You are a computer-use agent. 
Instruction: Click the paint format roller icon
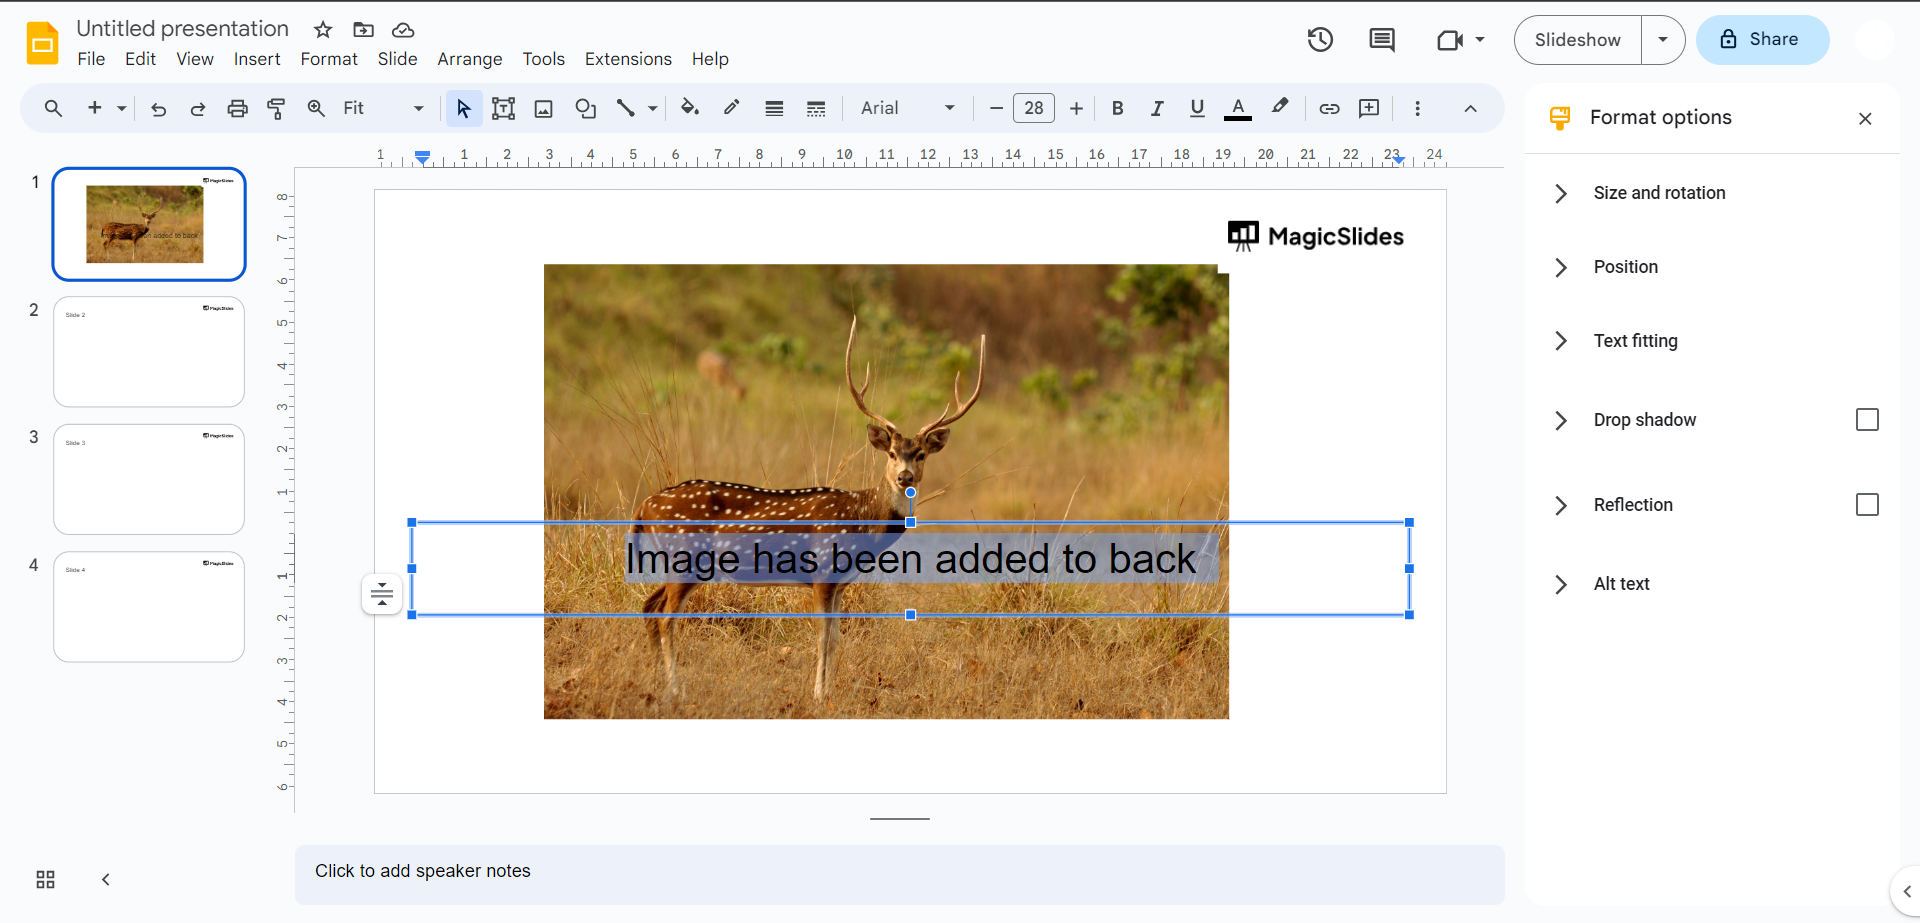(x=276, y=108)
